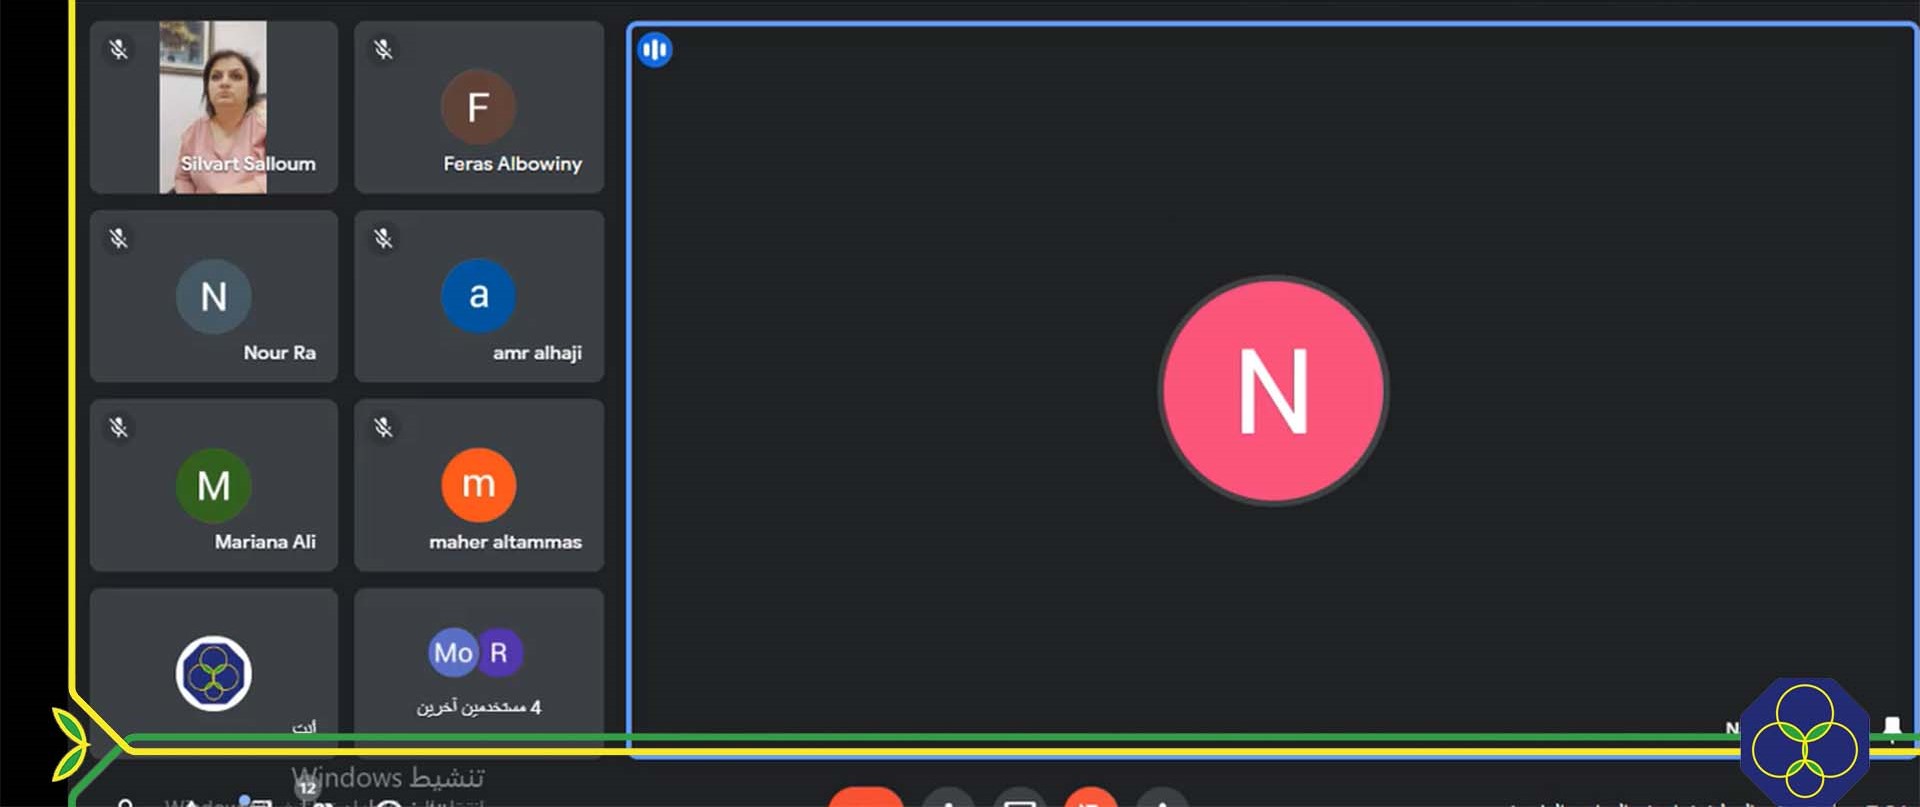The height and width of the screenshot is (807, 1920).
Task: Click the muted microphone icon on Nour Ra's tile
Action: tap(119, 238)
